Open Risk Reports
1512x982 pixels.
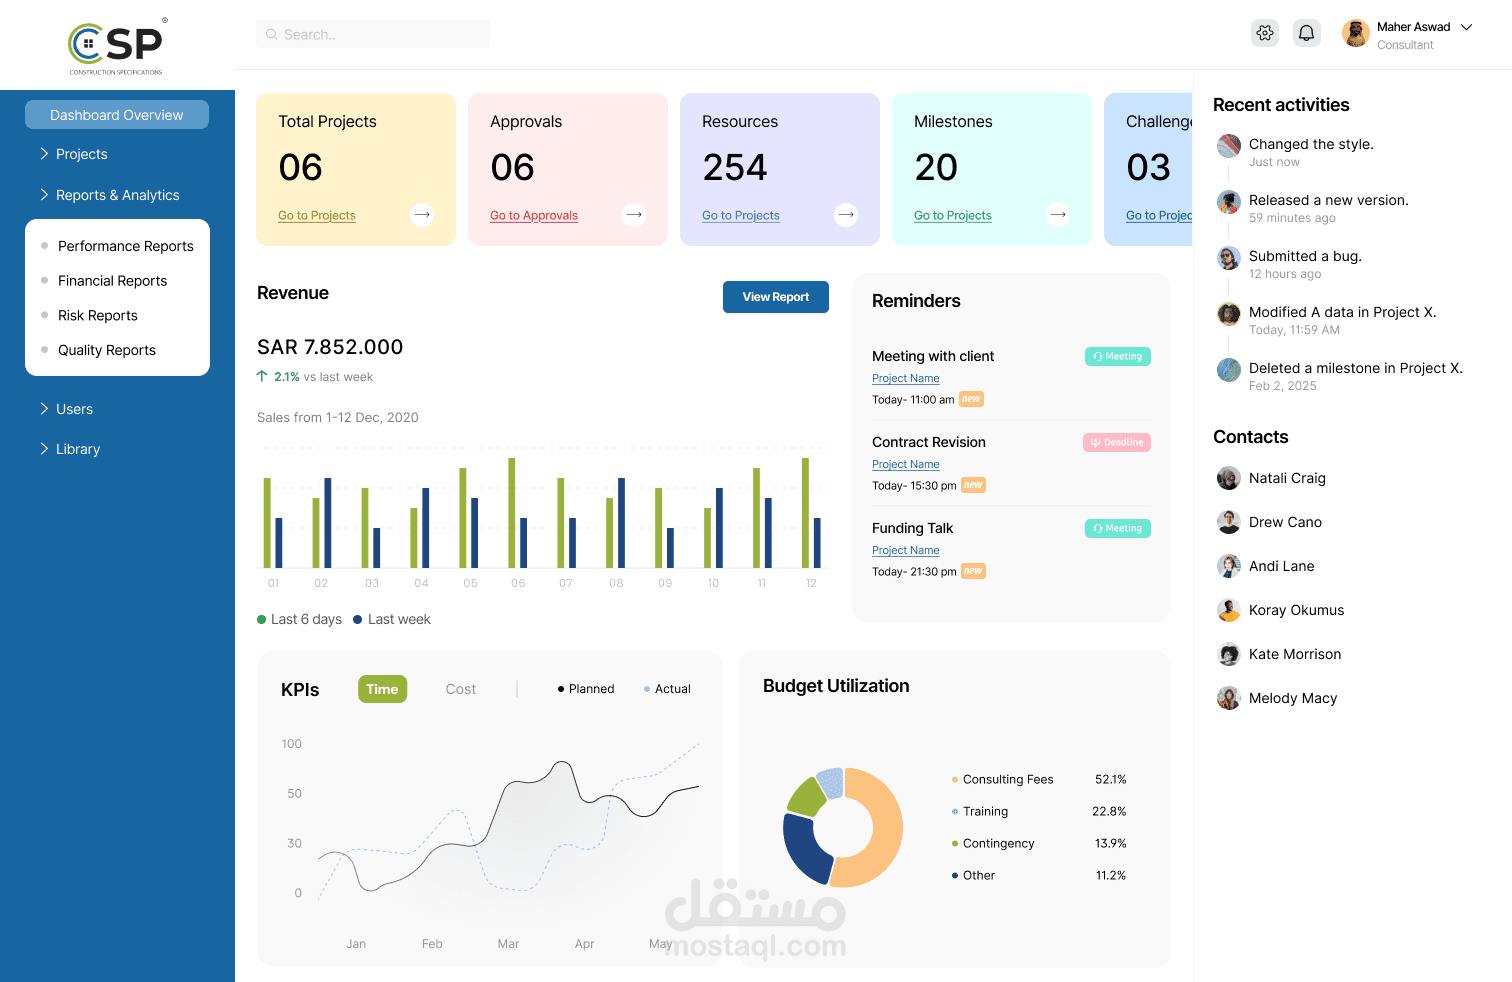98,315
